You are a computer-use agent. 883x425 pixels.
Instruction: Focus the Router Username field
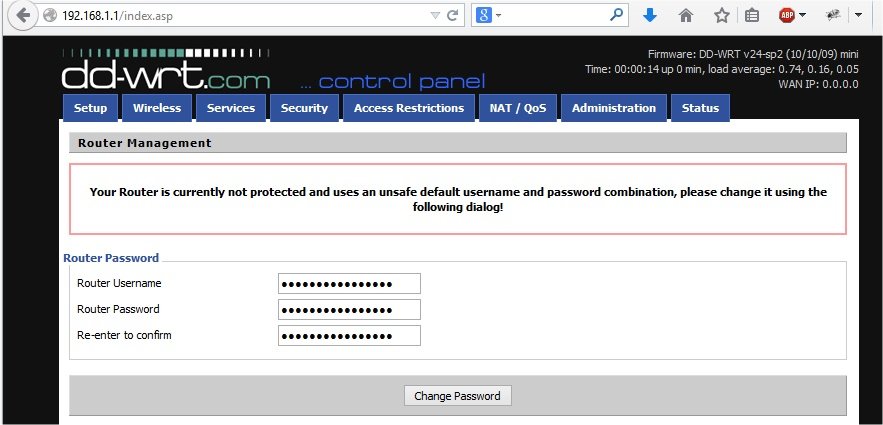(x=349, y=283)
